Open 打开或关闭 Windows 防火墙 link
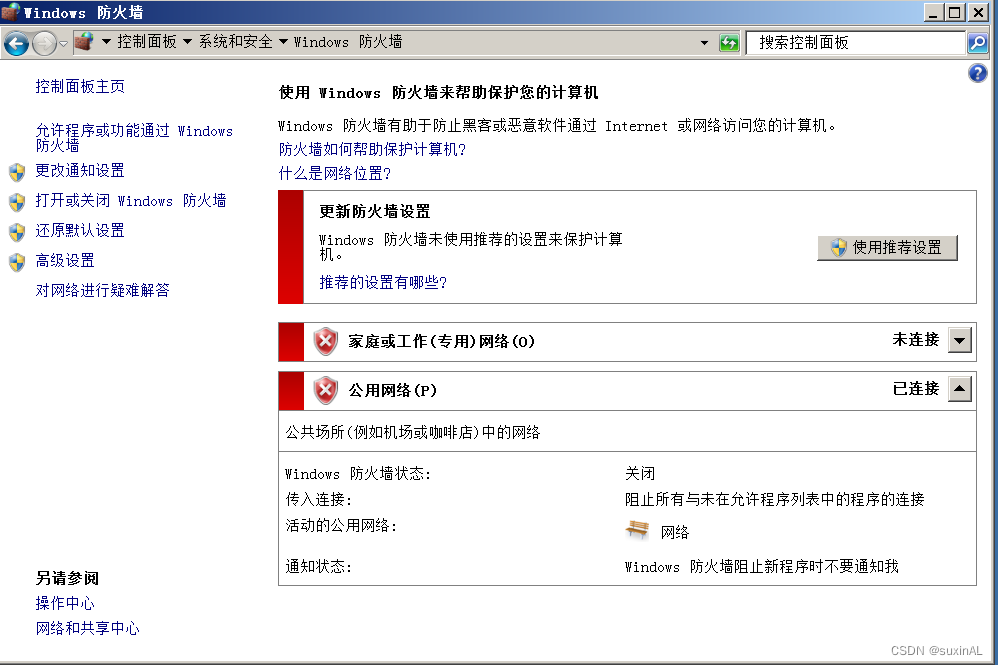998x665 pixels. click(x=131, y=200)
